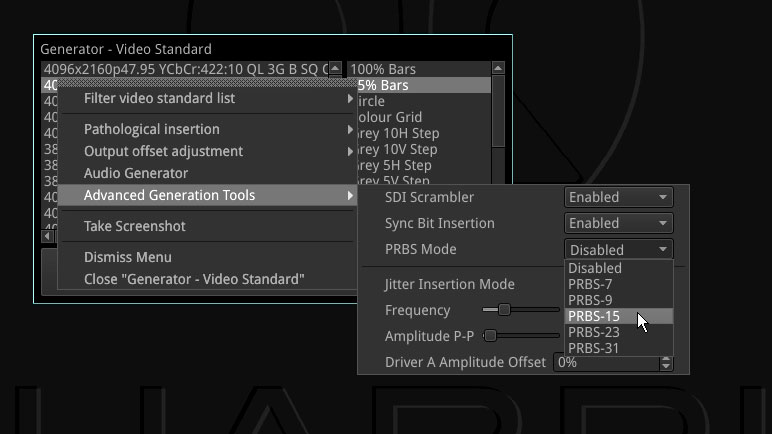Open Output offset adjustment submenu
Screen dimensions: 772x434
tap(207, 151)
